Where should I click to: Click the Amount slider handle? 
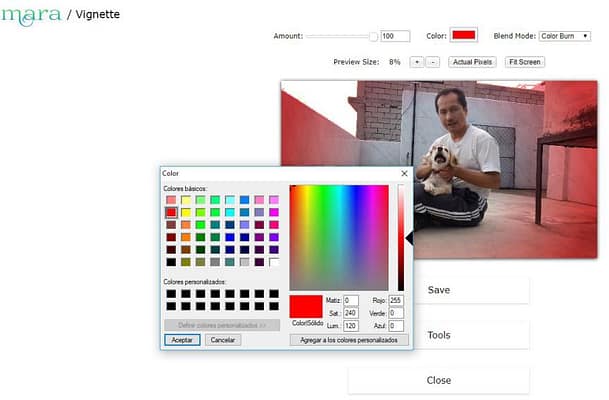[x=374, y=36]
